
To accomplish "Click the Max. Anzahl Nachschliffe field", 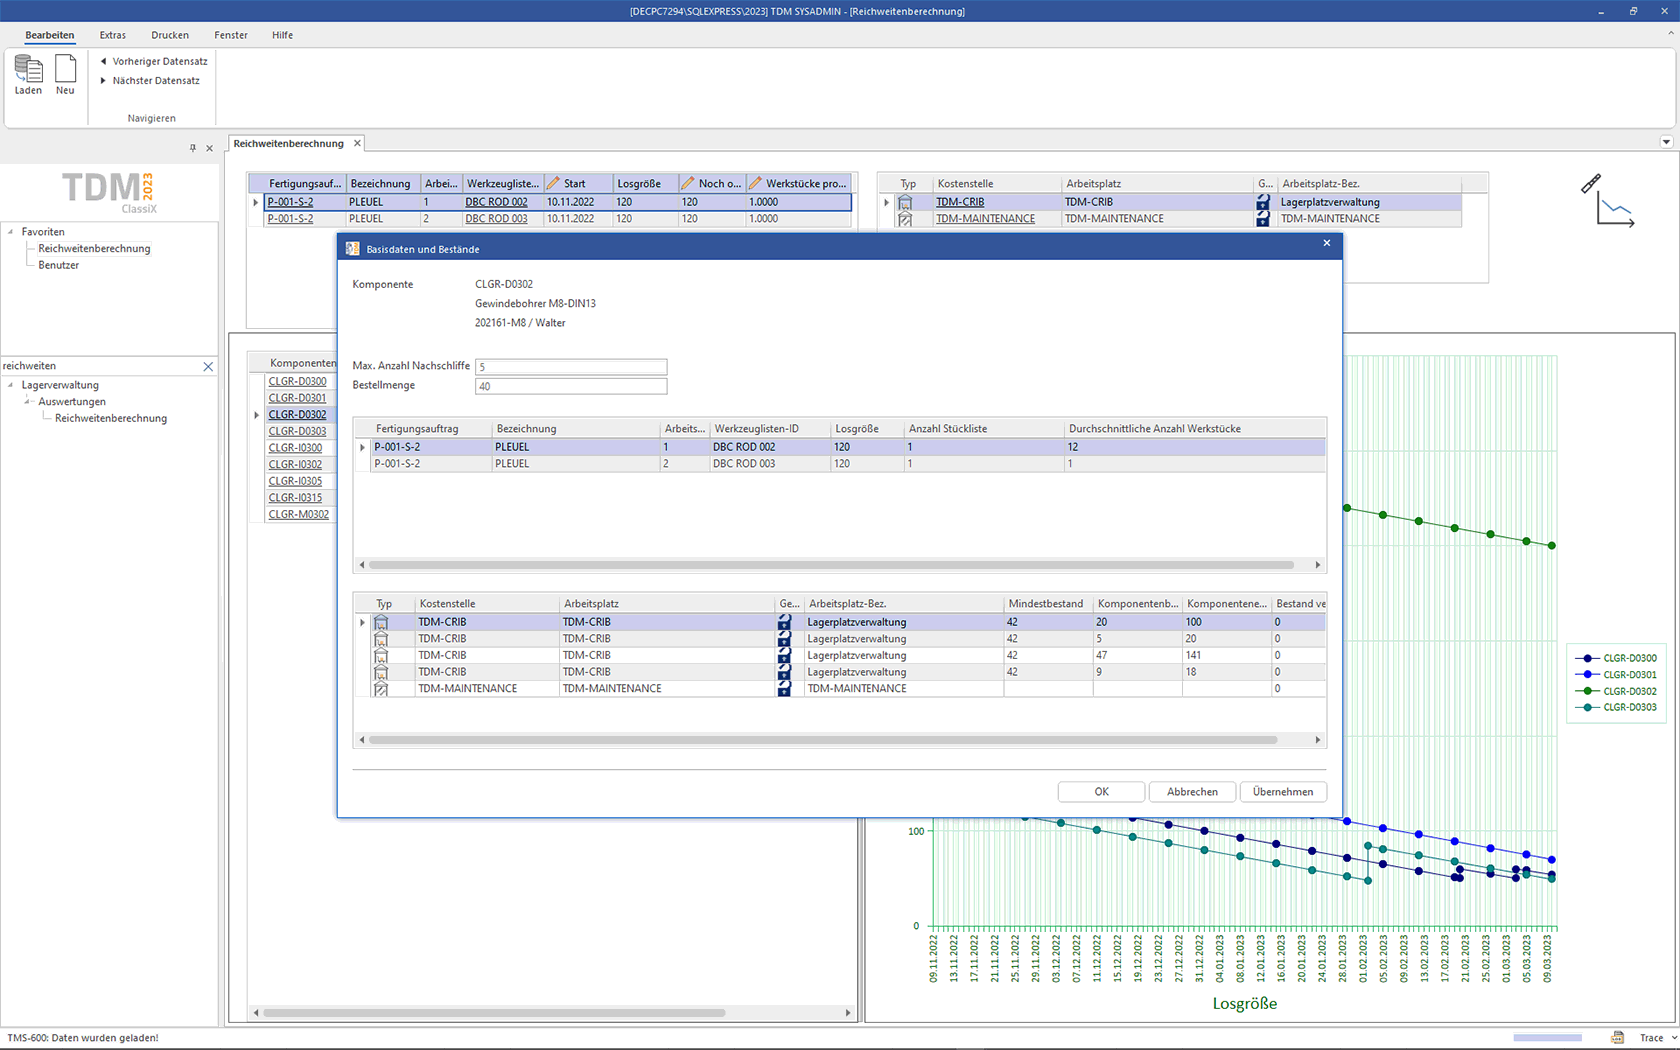I will 571,367.
